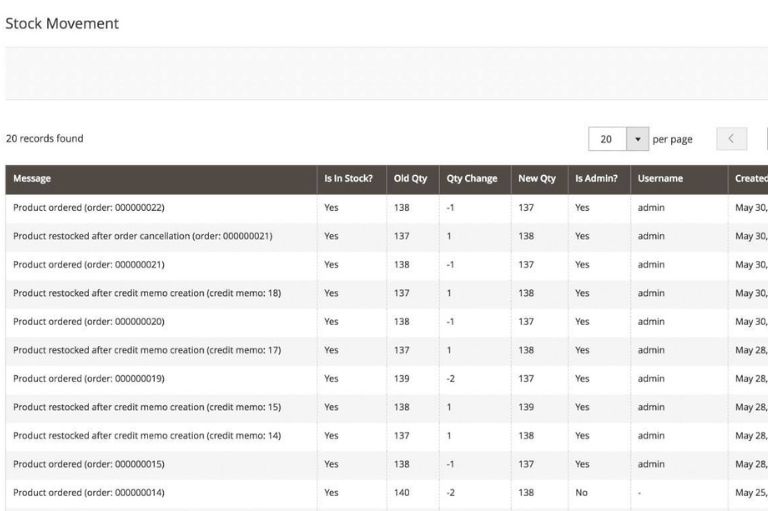Sort by Old Qty column header
This screenshot has height=511, width=768.
410,179
